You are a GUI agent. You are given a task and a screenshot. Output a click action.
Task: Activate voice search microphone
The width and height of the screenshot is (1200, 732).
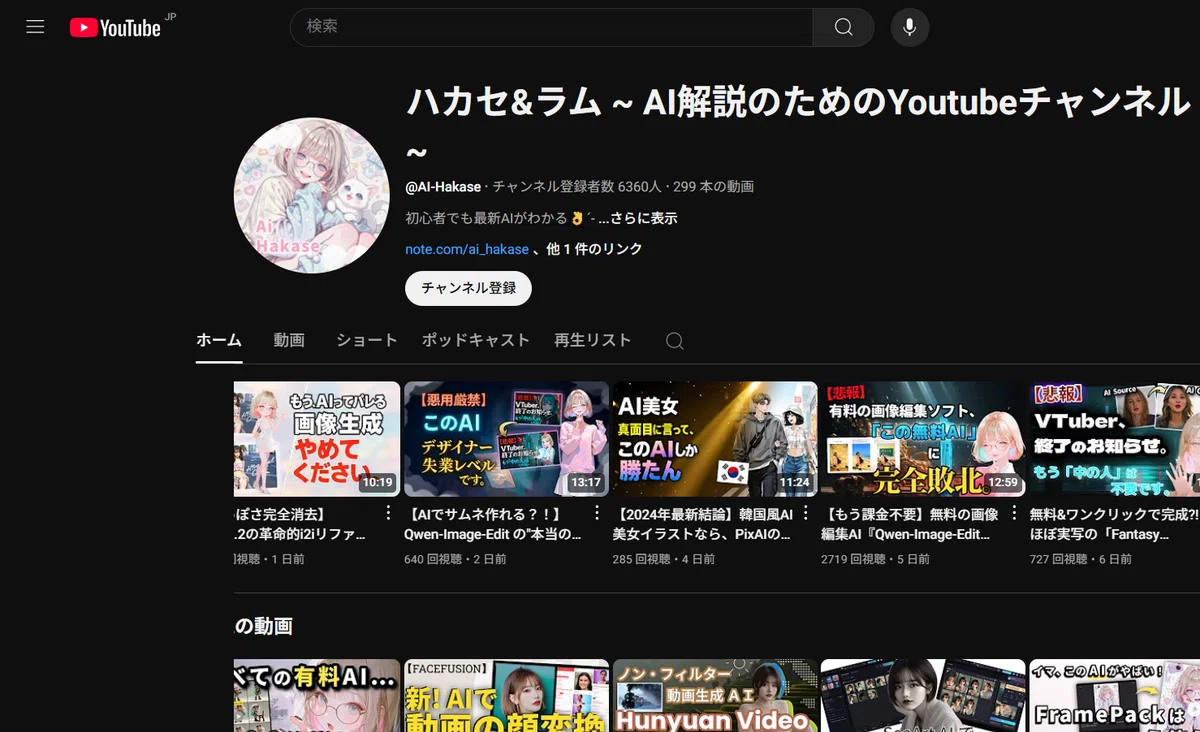(909, 27)
